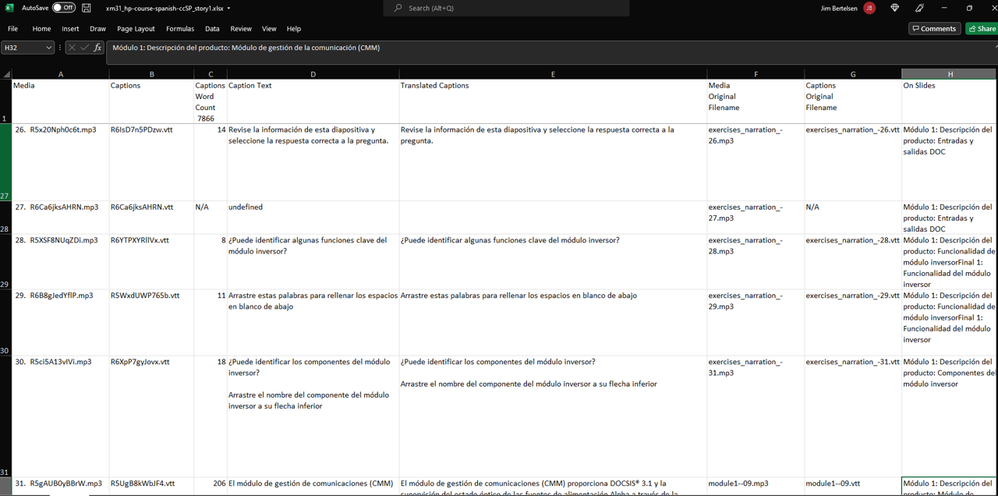Screen dimensions: 998x496
Task: Click cell '31. R5gAUB0yBBrW.mp3'
Action: (60, 486)
